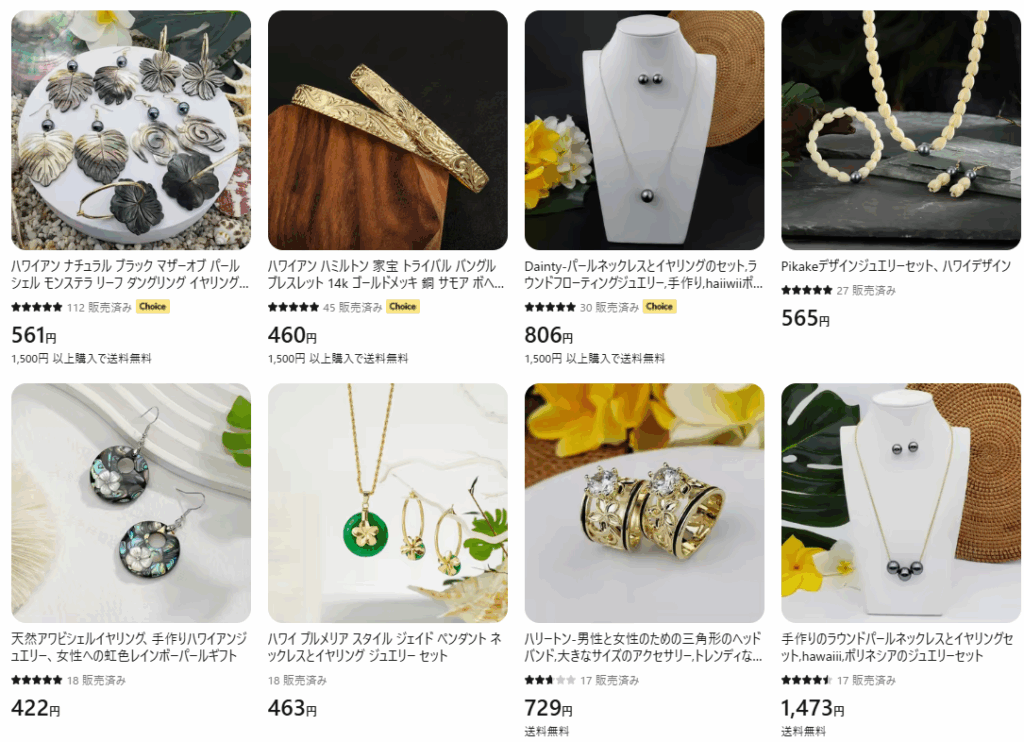This screenshot has height=742, width=1024.
Task: Click the star rating of the Pikake set
Action: tap(807, 290)
